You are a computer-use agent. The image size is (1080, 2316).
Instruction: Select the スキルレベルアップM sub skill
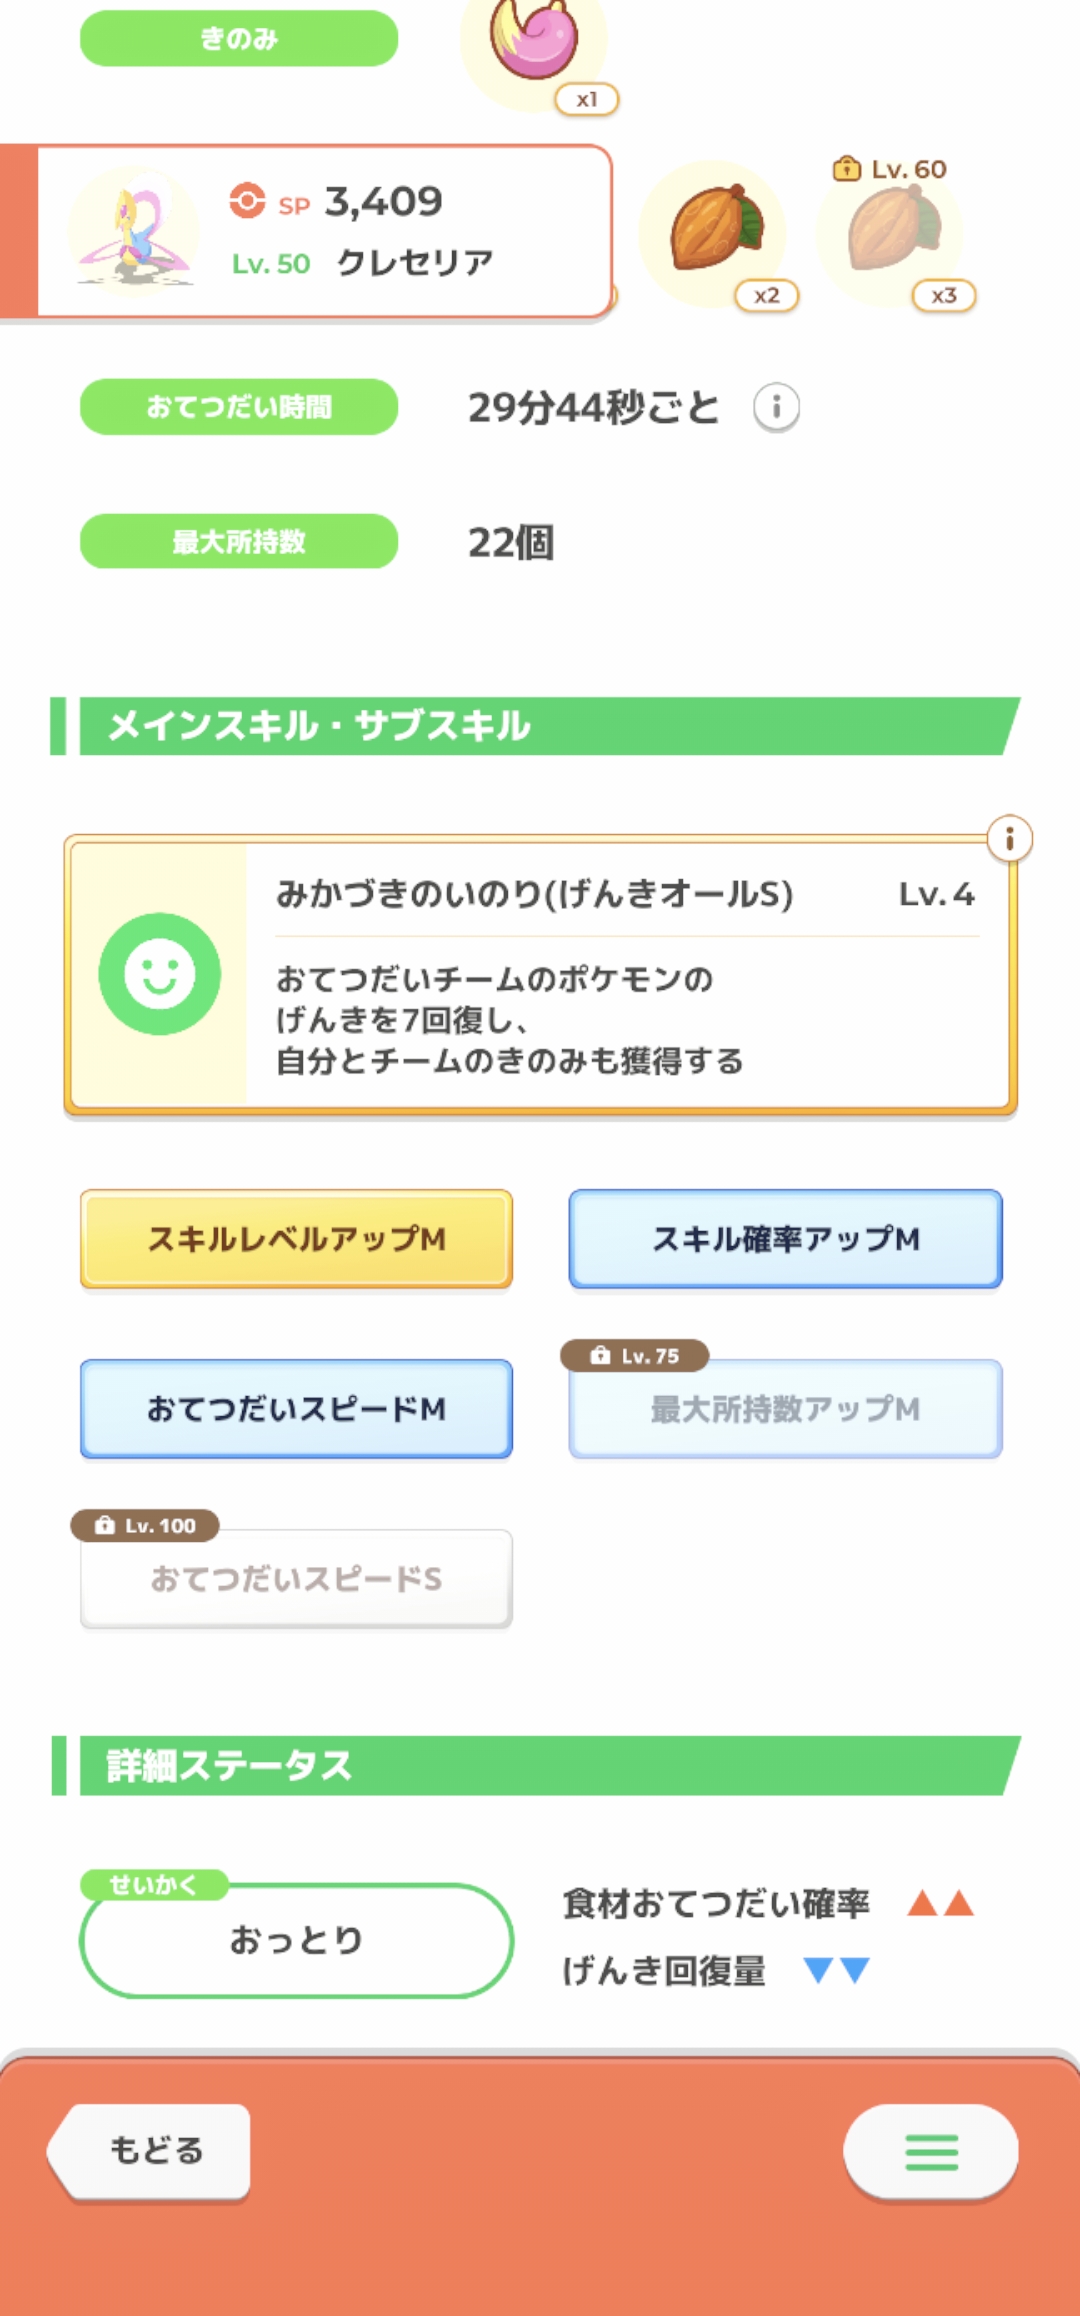297,1239
